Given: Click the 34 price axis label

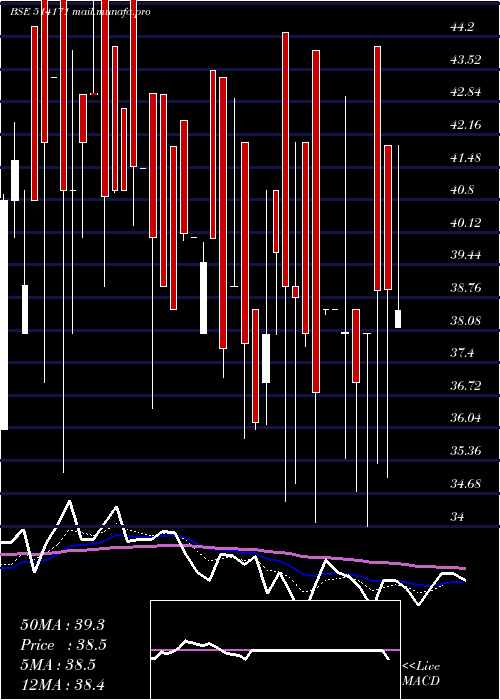Looking at the screenshot, I should click(458, 517).
